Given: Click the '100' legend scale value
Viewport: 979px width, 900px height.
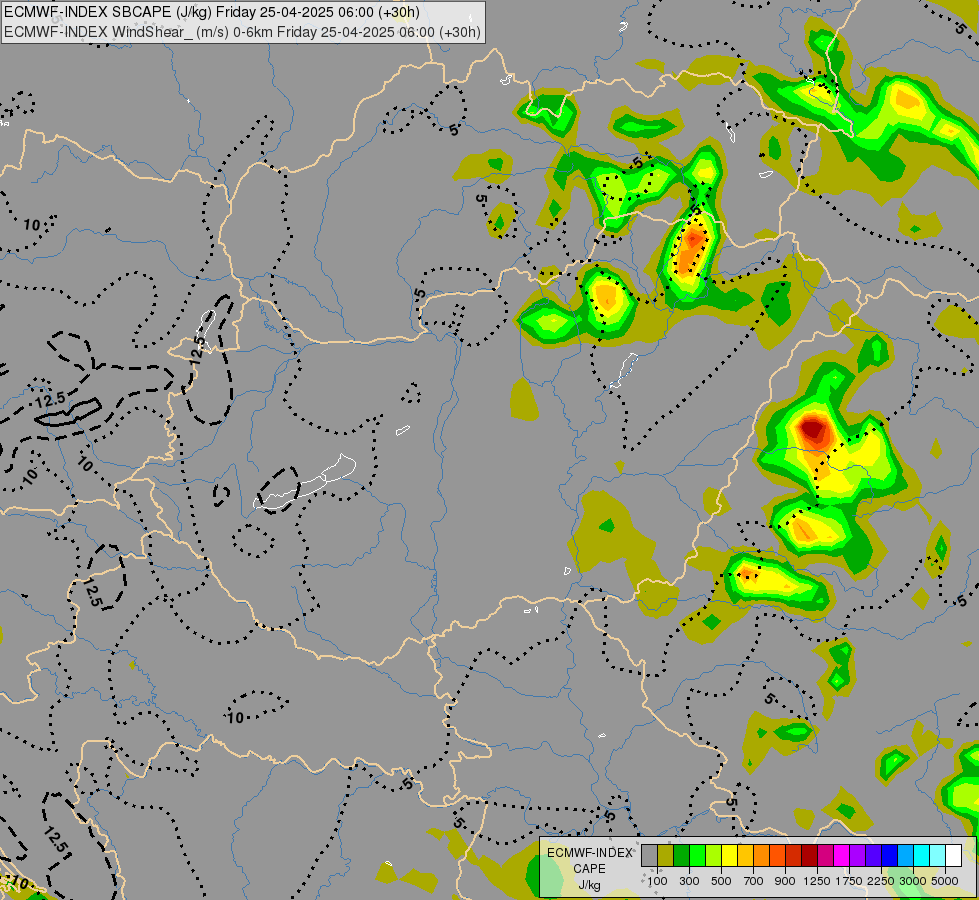Looking at the screenshot, I should (x=657, y=881).
